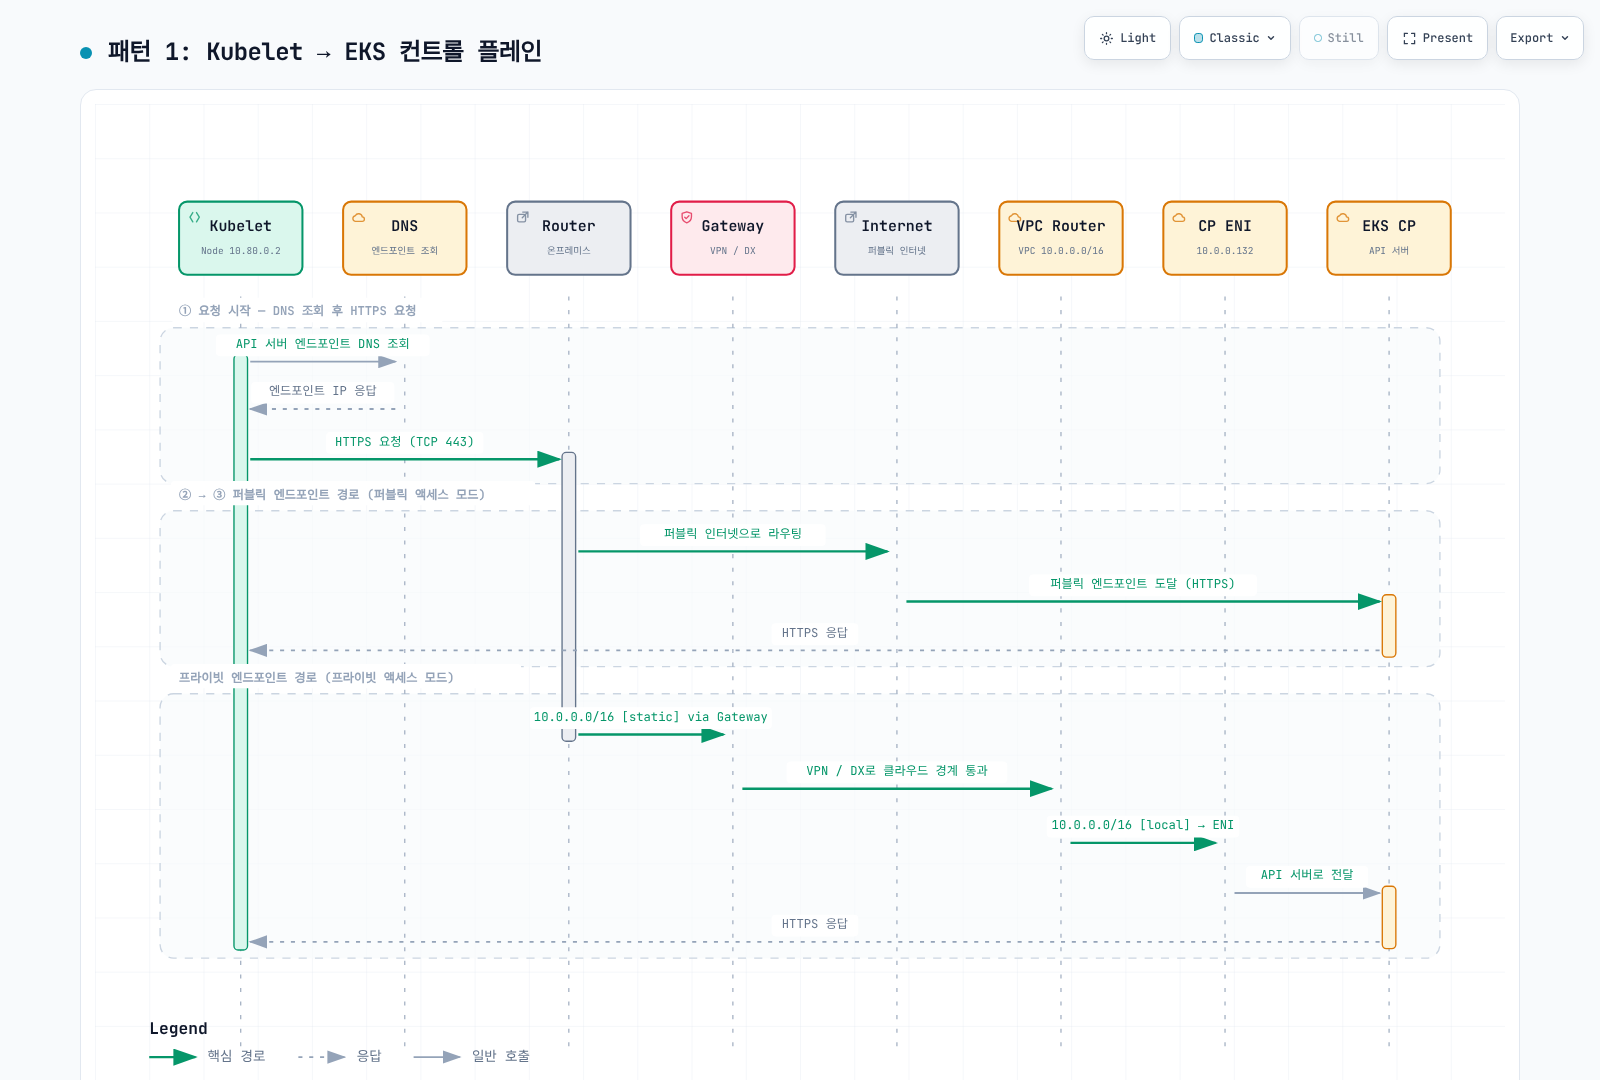Click '10.0.0.132' subtitle on CP ENI
This screenshot has width=1600, height=1080.
click(1225, 251)
